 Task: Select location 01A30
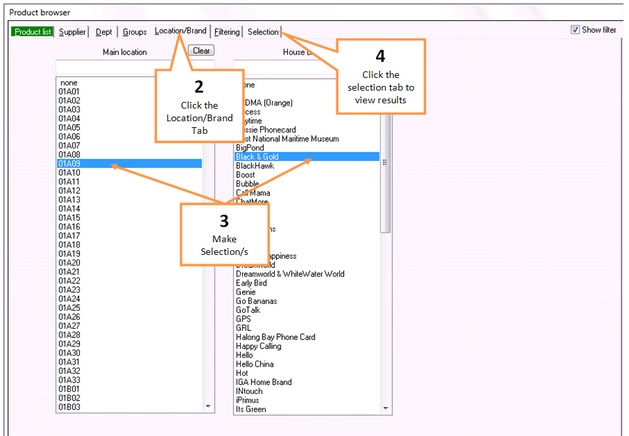tap(129, 353)
